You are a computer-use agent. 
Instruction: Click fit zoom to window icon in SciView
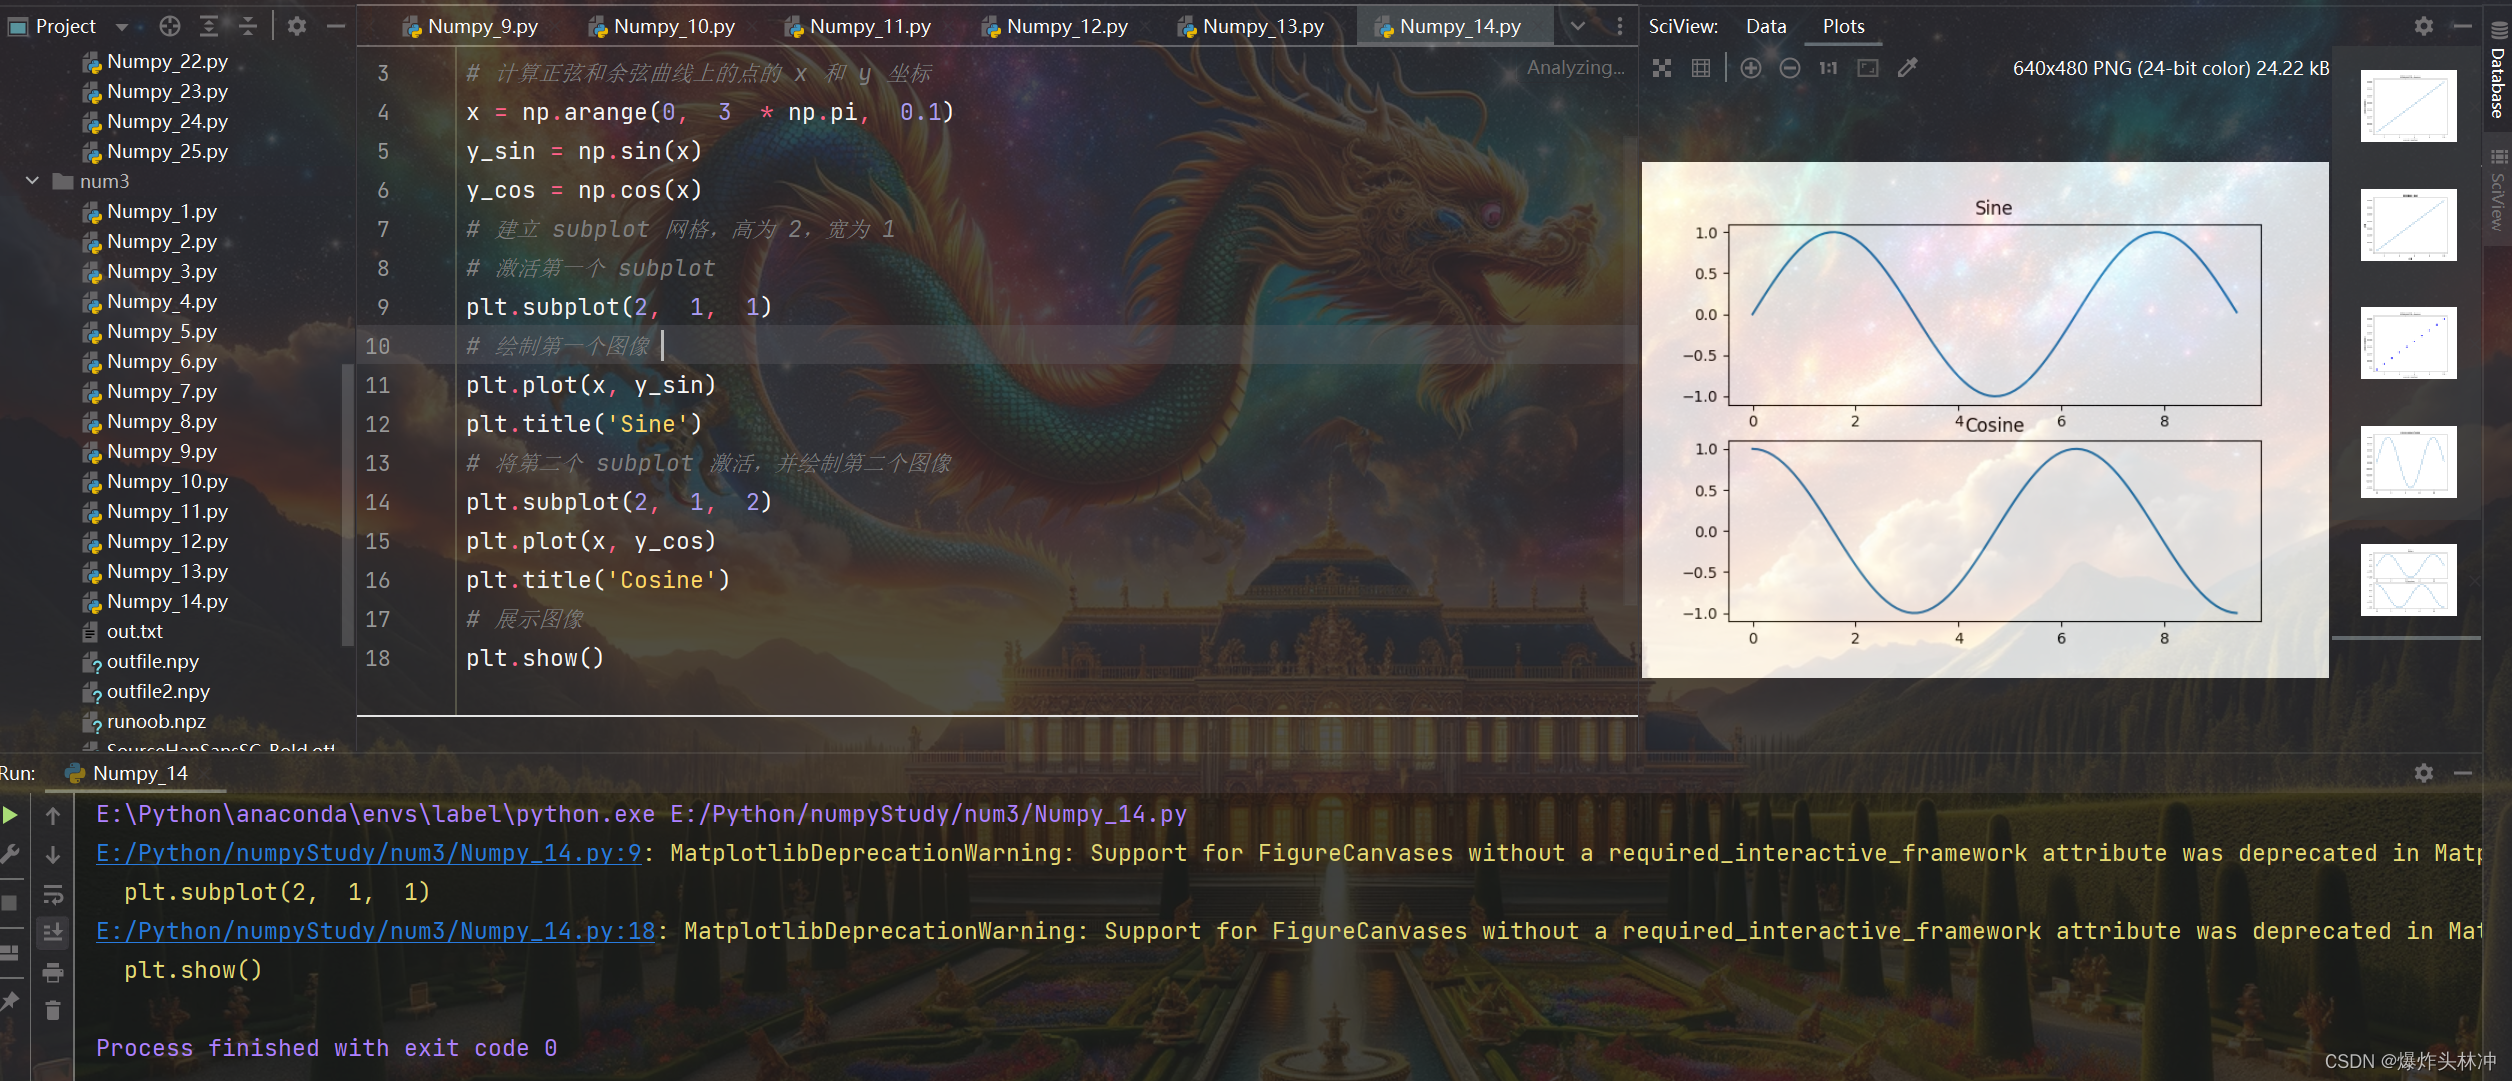click(x=1868, y=68)
